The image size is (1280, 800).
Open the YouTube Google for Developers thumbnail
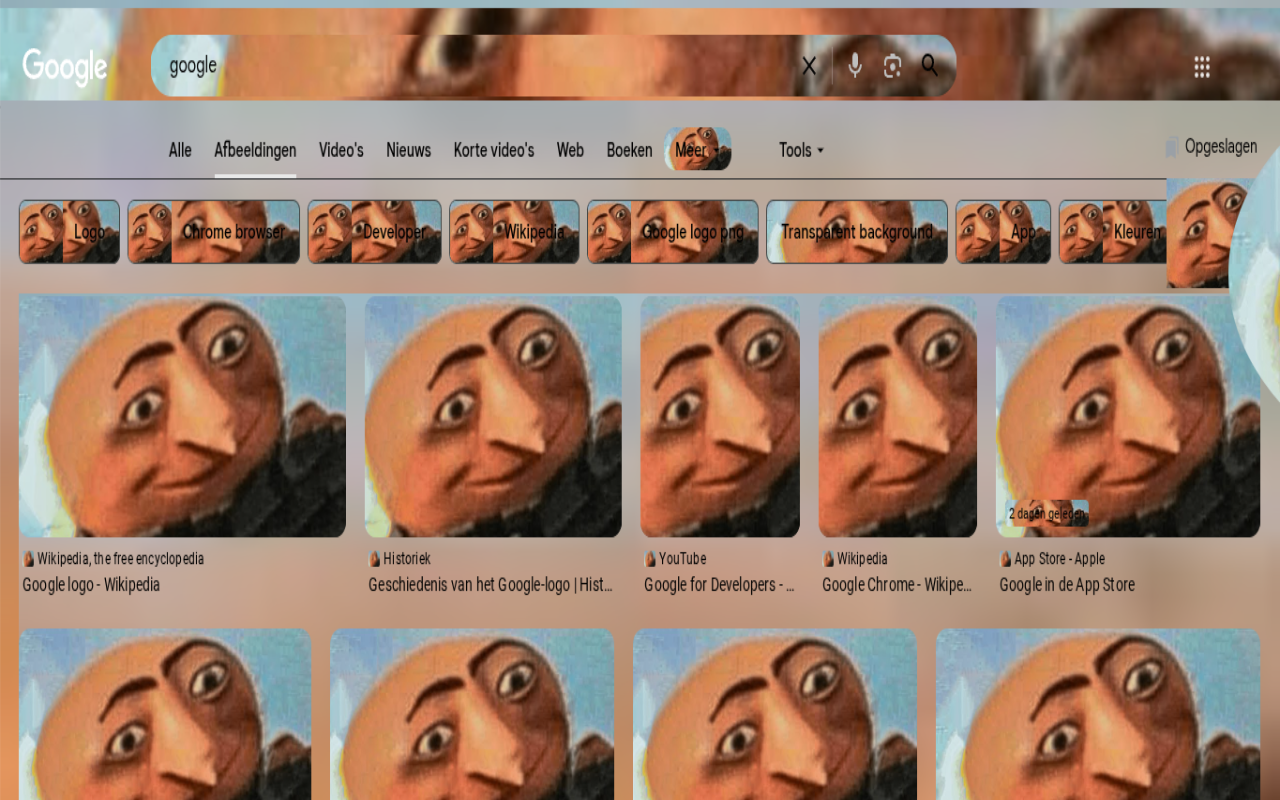(x=720, y=416)
